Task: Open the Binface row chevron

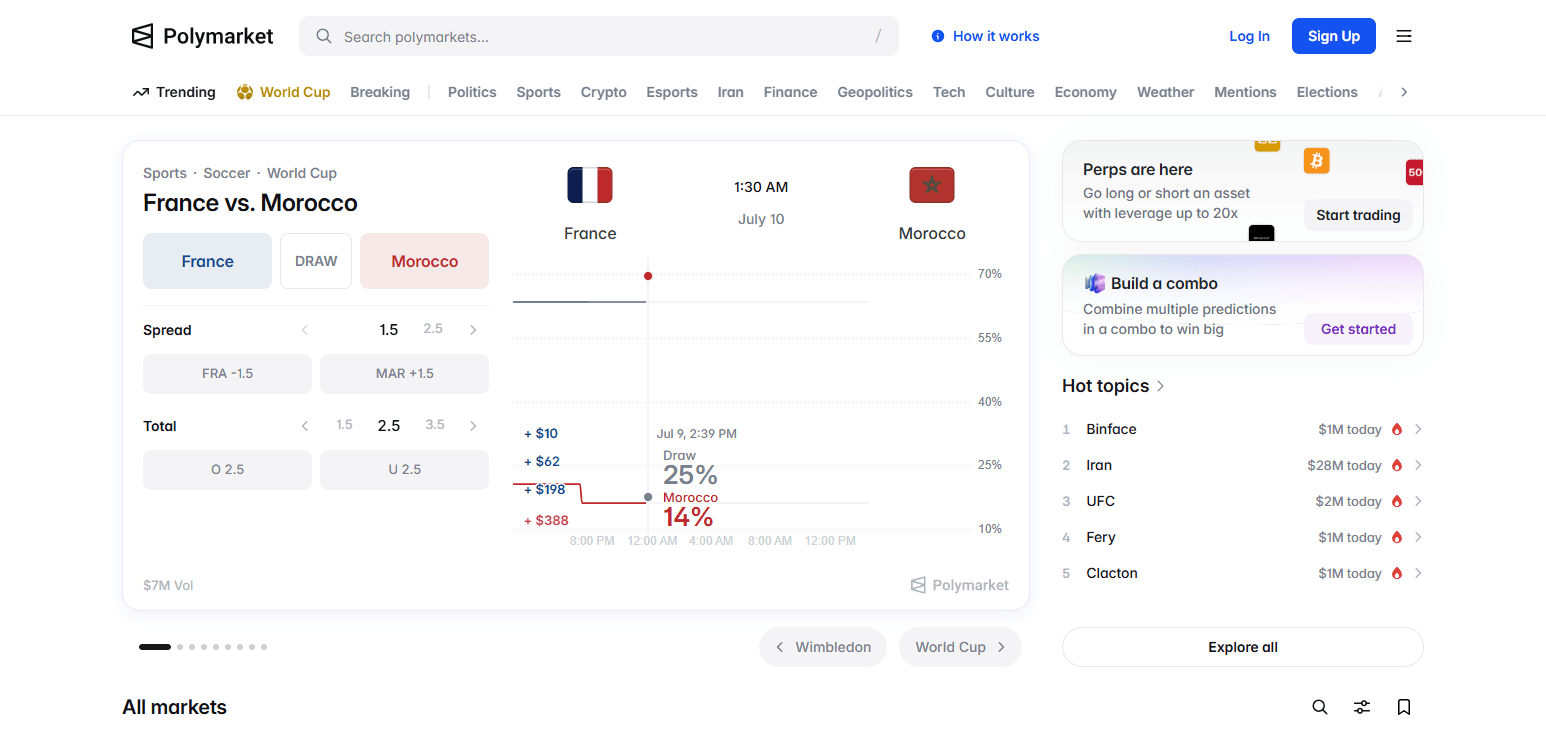Action: 1418,429
